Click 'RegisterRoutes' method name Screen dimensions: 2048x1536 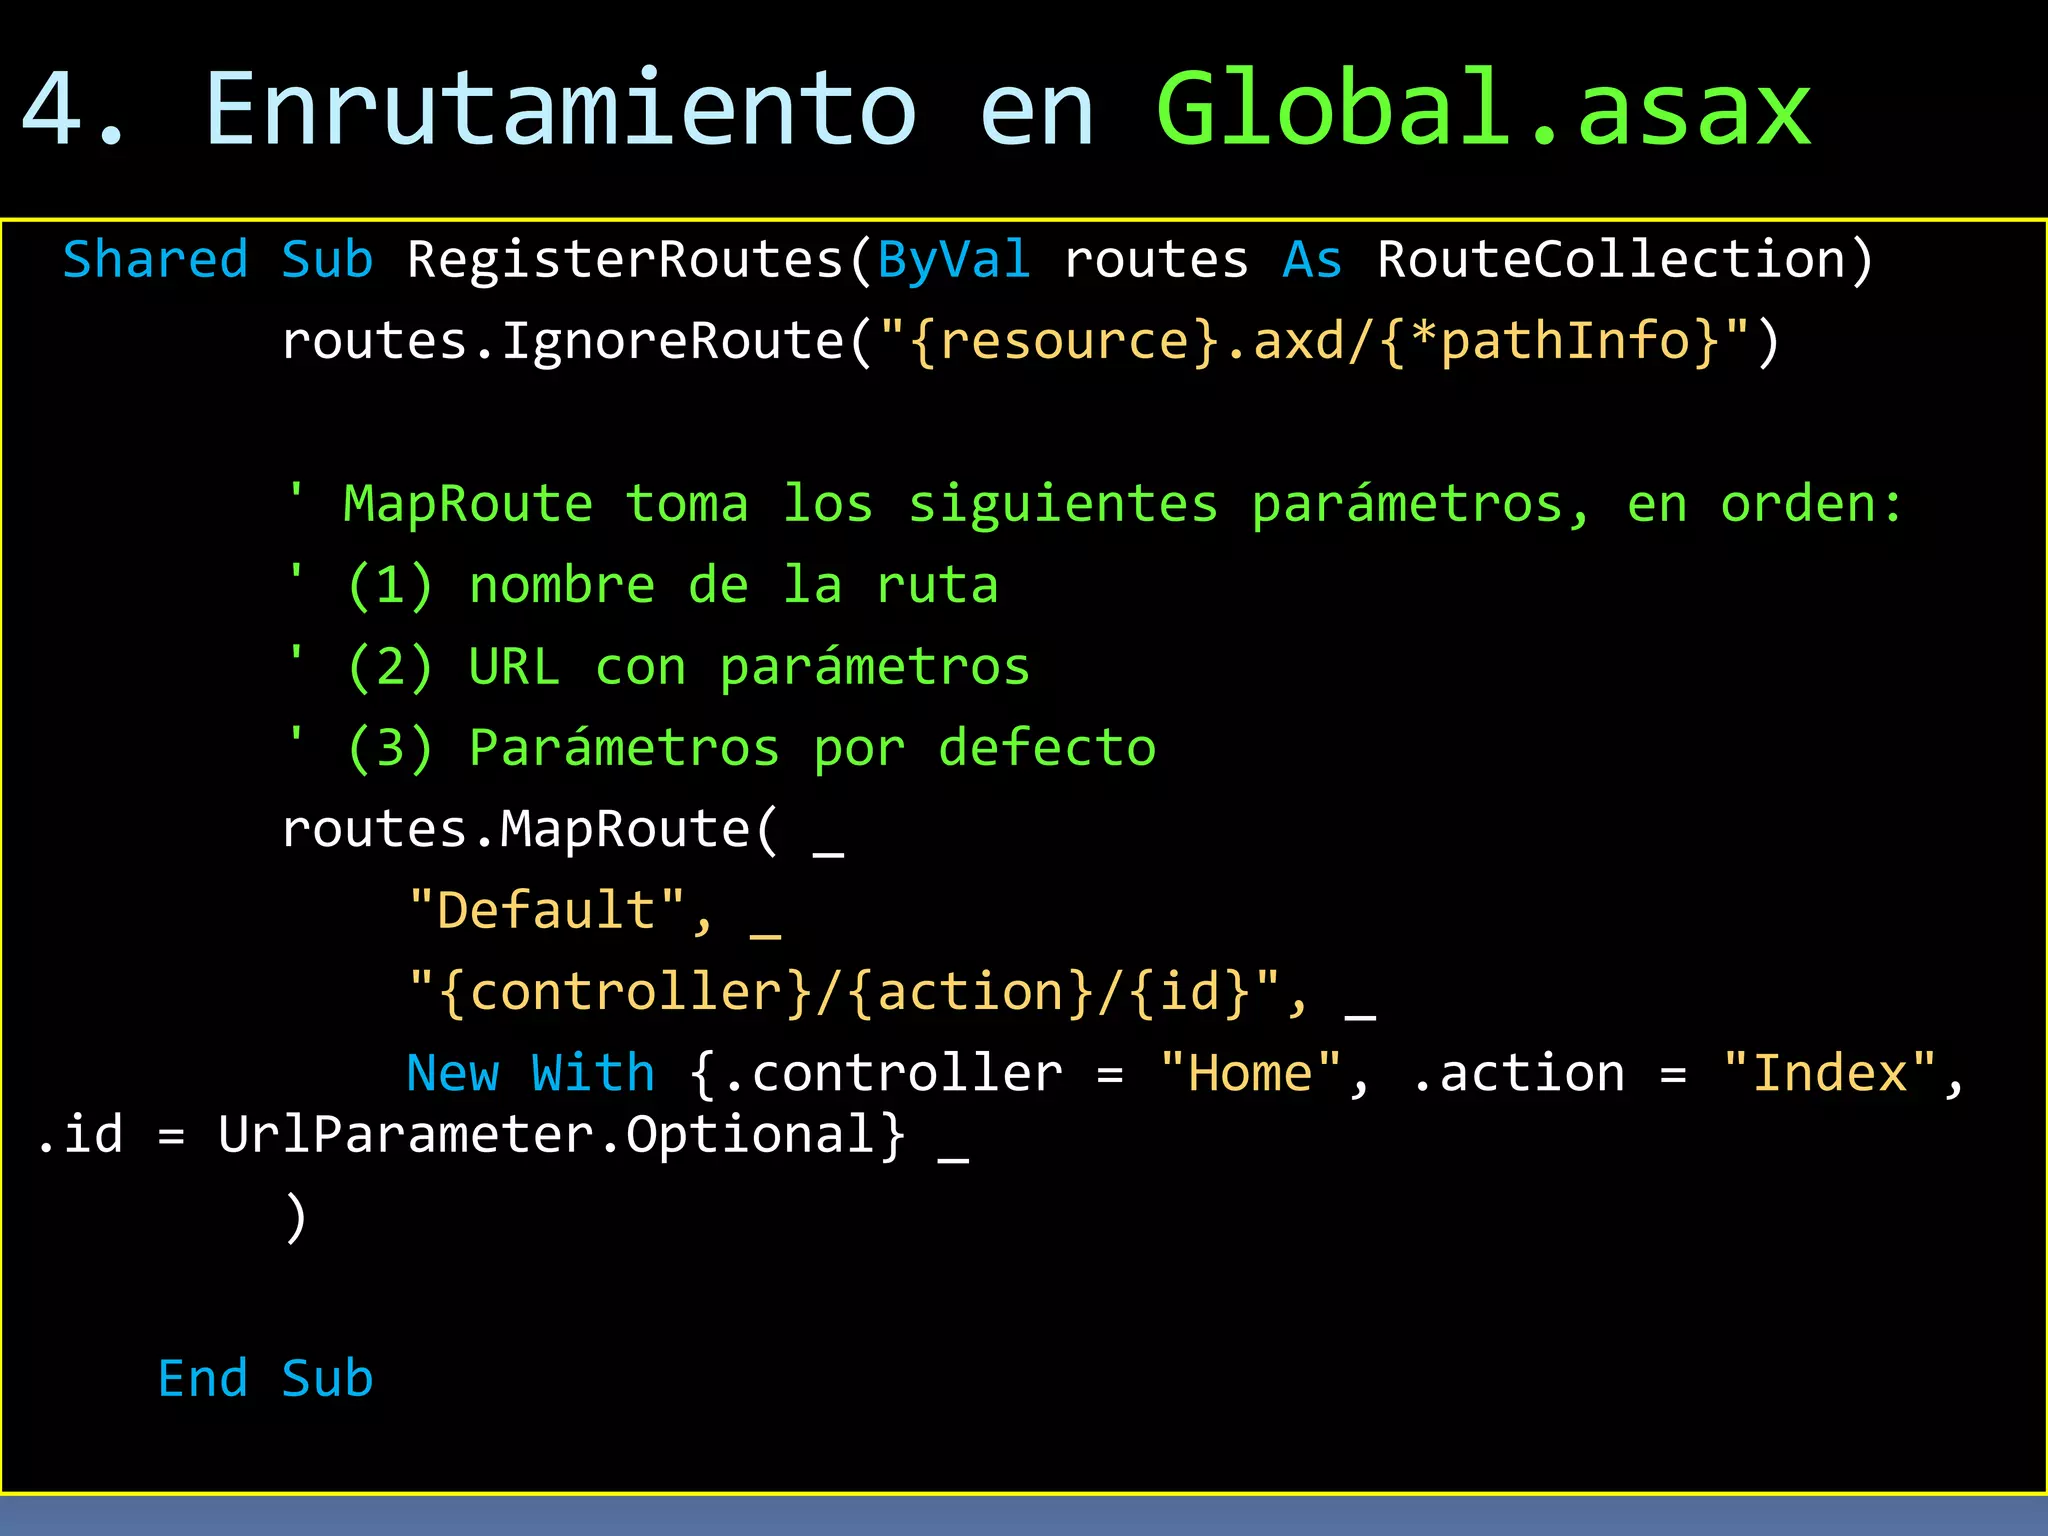point(626,260)
